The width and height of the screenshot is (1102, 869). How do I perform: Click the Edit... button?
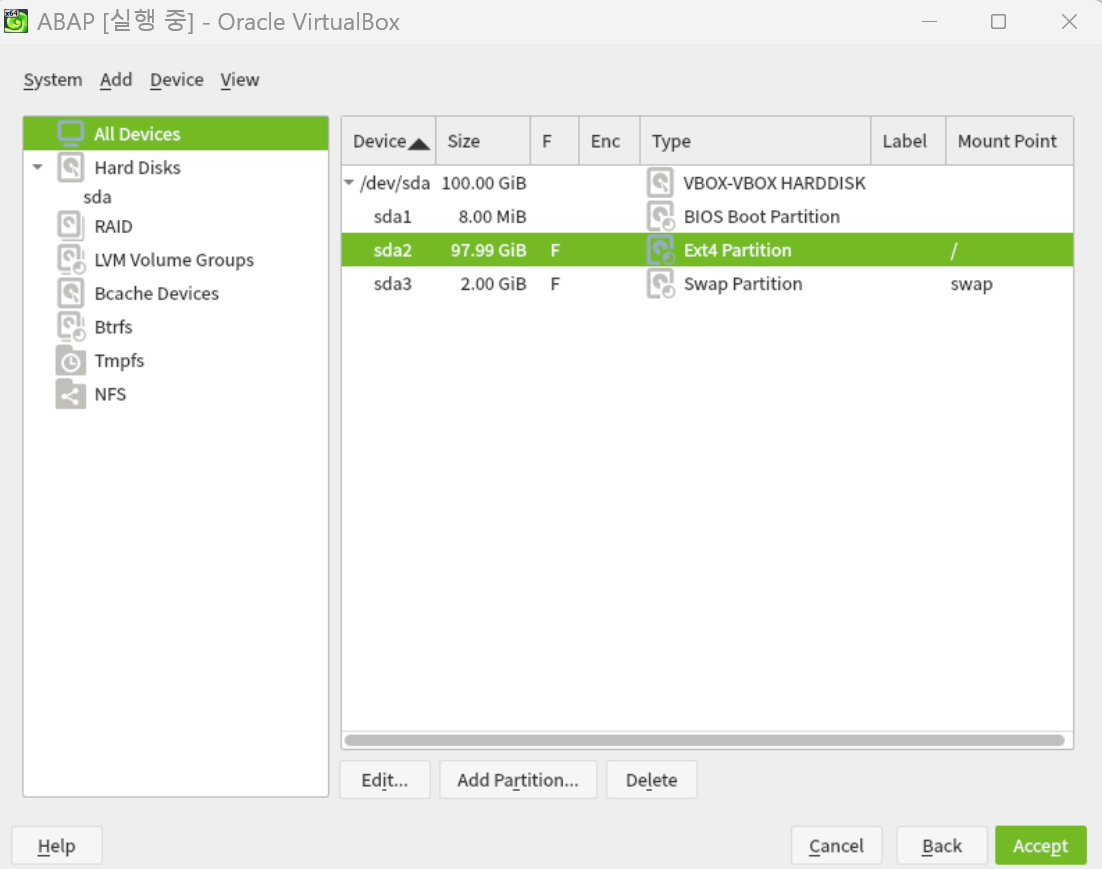384,780
